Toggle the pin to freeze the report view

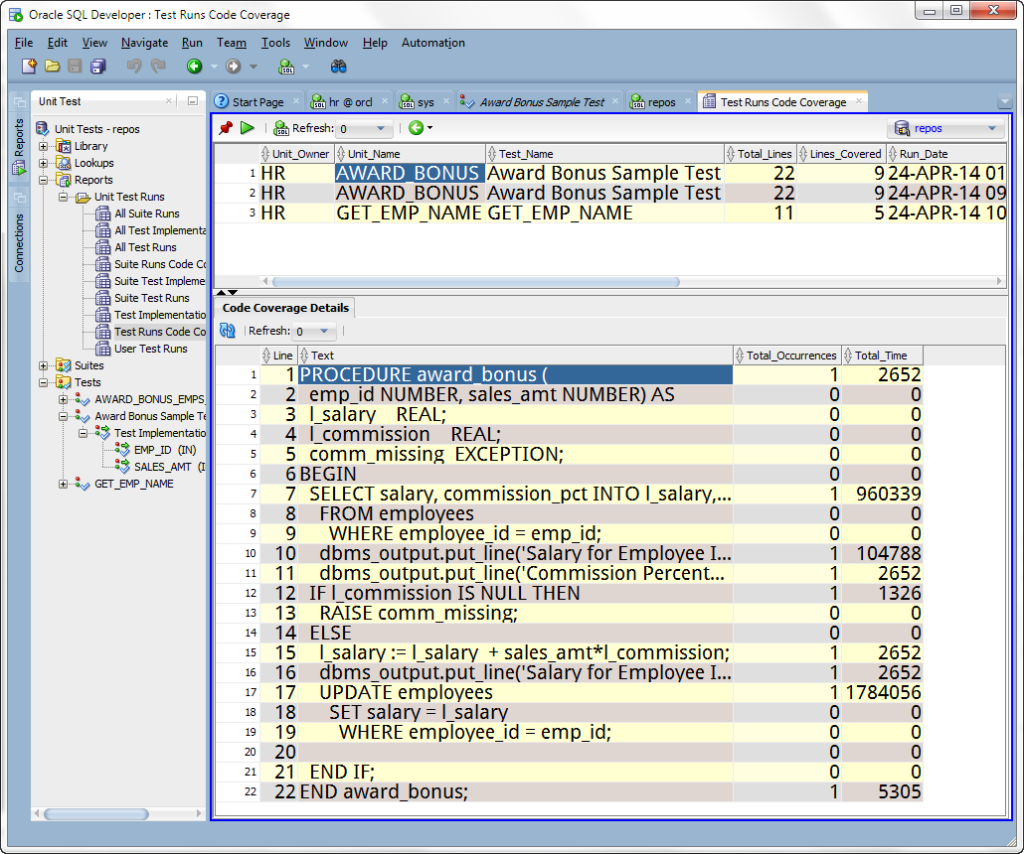(224, 127)
